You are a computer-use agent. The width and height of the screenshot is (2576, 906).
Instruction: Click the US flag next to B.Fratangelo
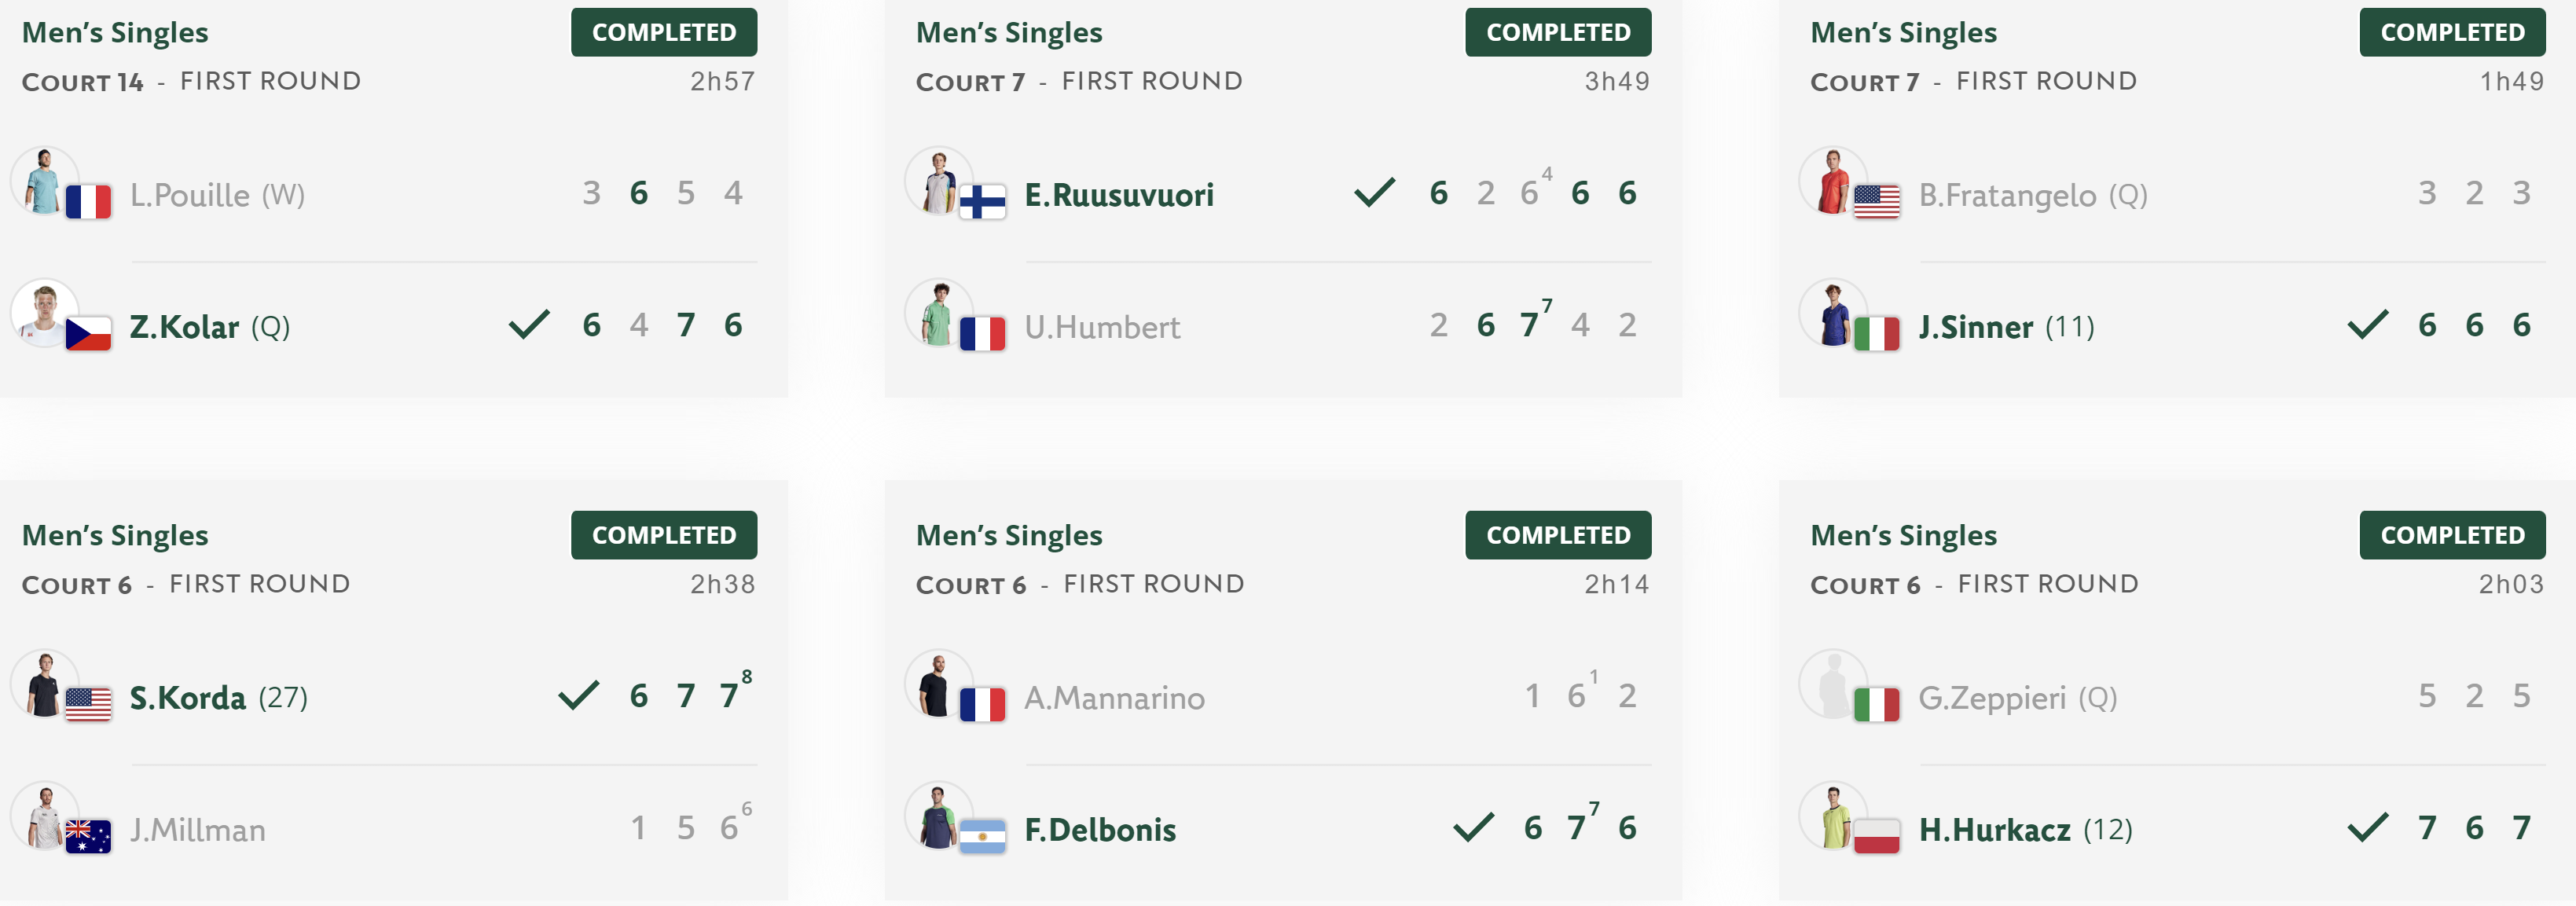click(x=1876, y=202)
